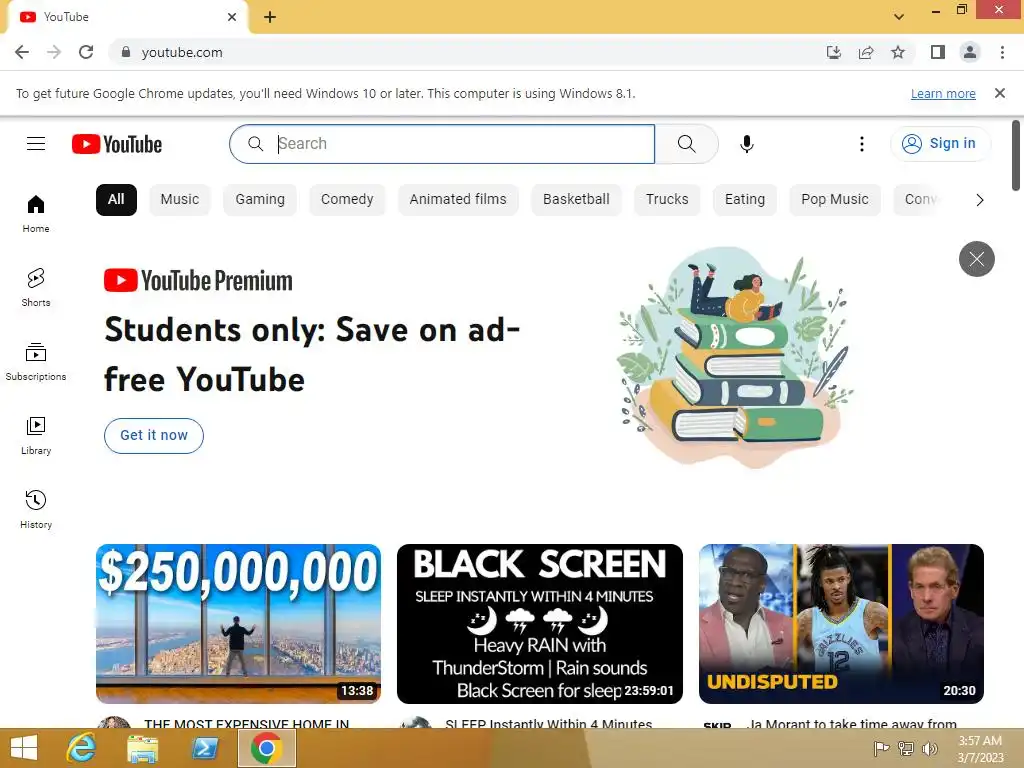
Task: Open the YouTube hamburger guide menu
Action: (36, 144)
